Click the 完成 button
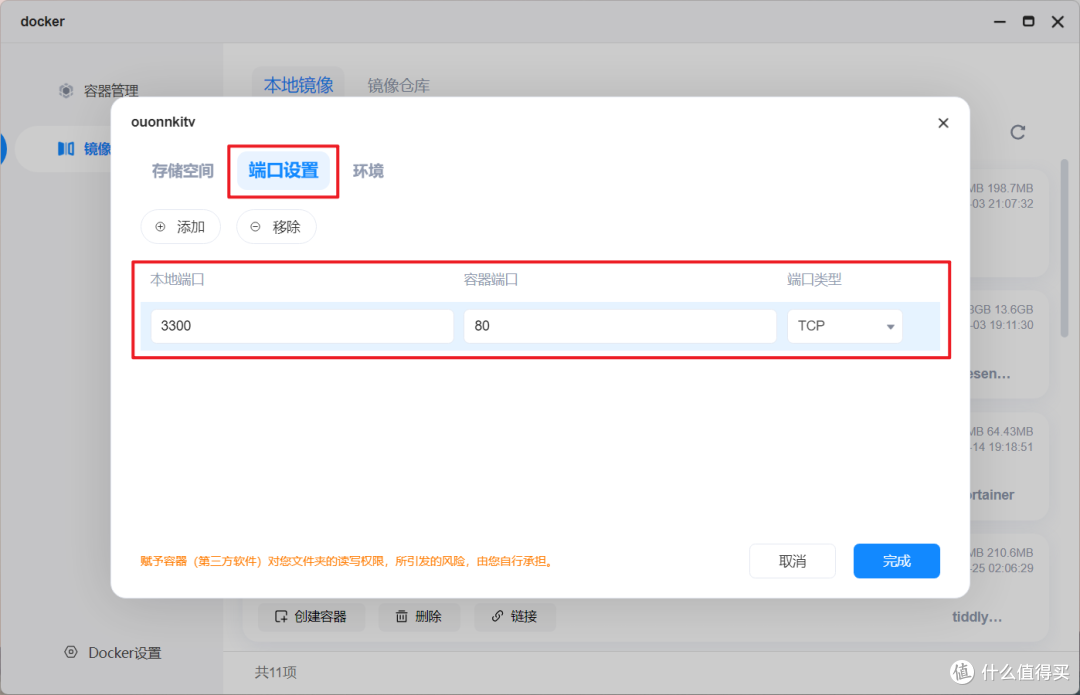1080x695 pixels. pos(896,561)
